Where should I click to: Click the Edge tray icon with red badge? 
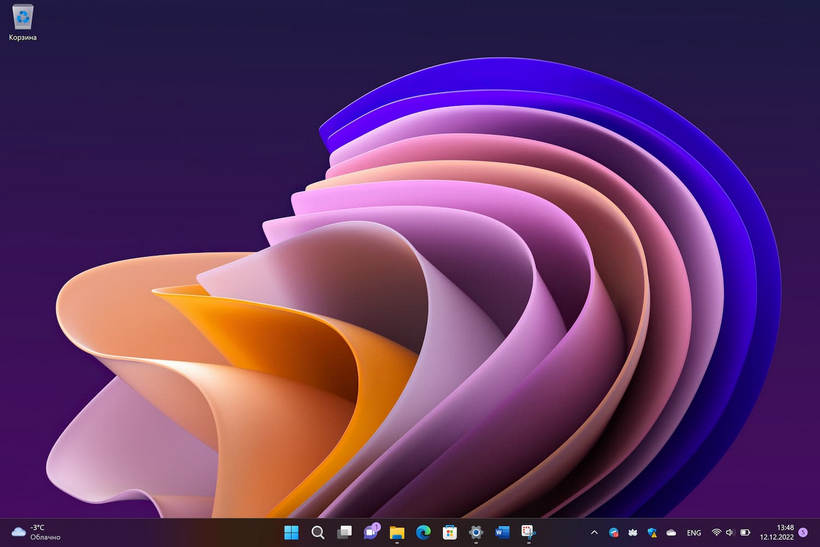614,533
